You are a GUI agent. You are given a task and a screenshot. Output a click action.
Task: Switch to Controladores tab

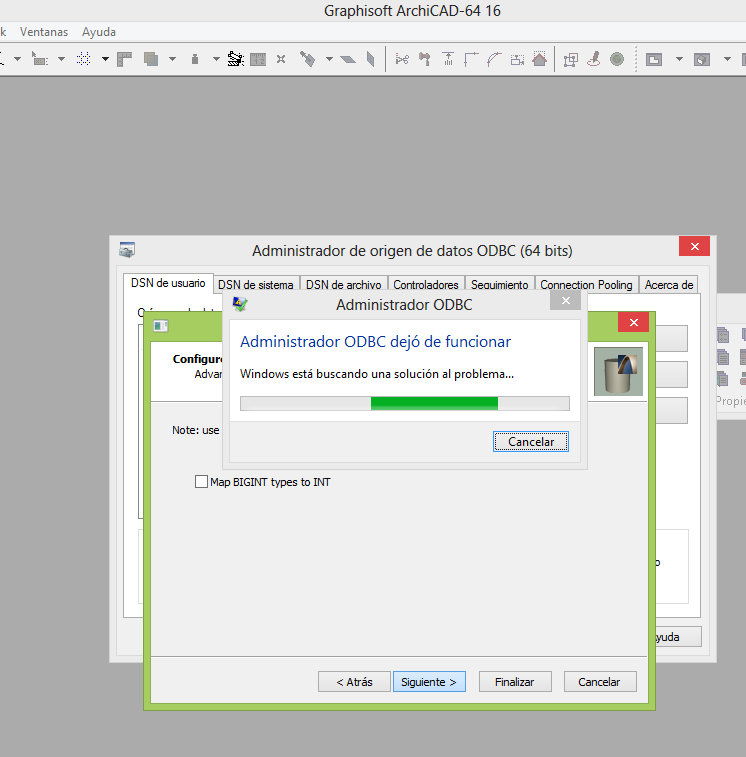point(426,285)
